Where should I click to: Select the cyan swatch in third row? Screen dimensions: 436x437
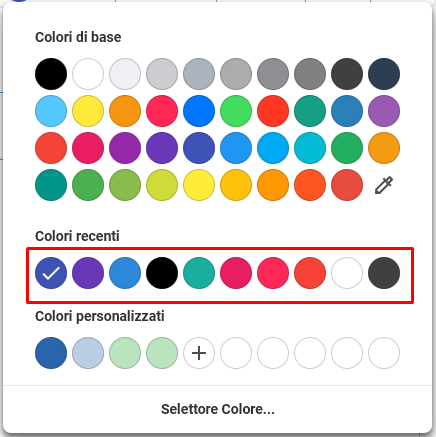click(310, 148)
